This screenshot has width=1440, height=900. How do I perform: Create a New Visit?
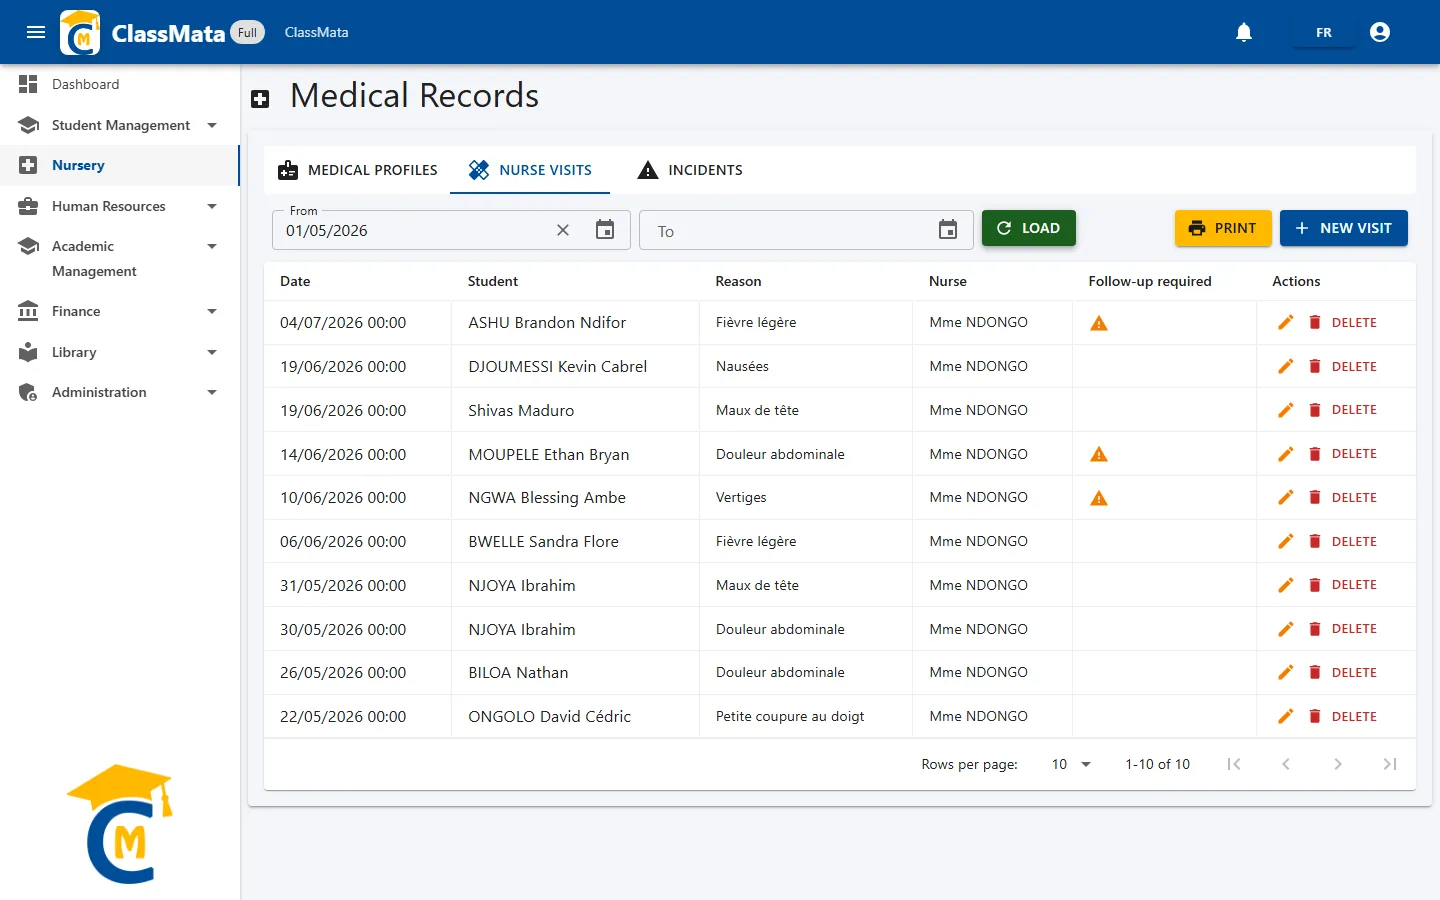click(1343, 228)
